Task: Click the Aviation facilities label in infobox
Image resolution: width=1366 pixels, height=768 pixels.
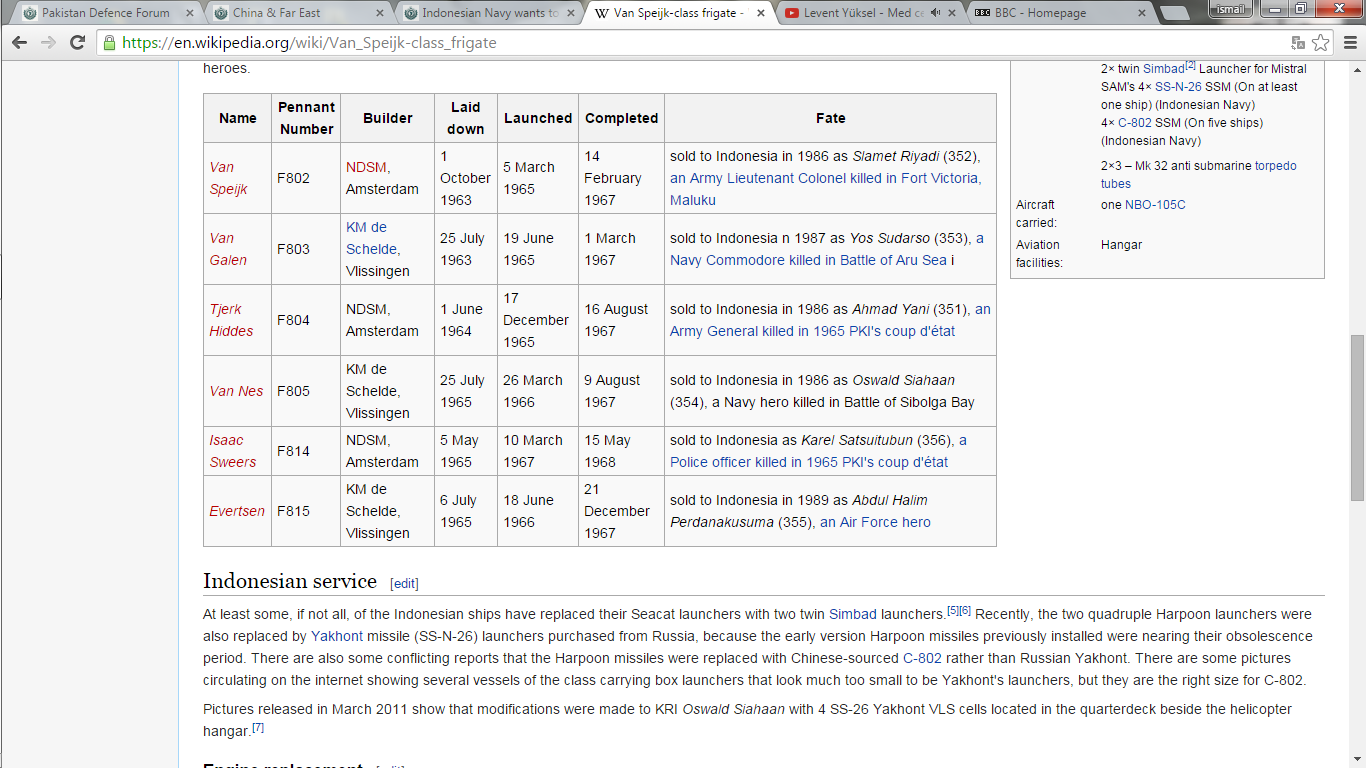Action: pos(1039,254)
